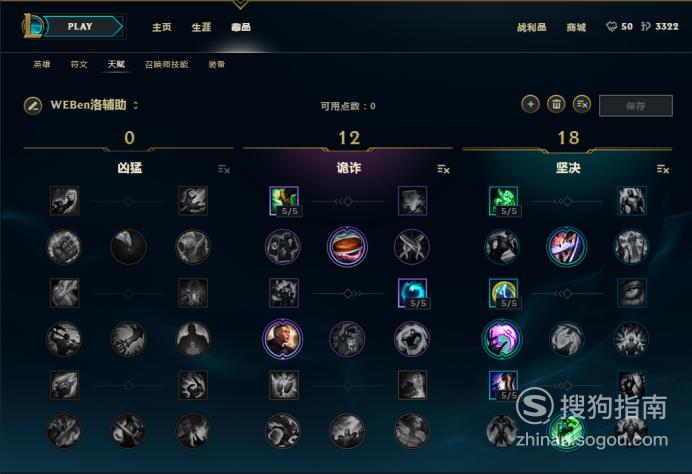Delete mastery page with trash icon

[556, 105]
